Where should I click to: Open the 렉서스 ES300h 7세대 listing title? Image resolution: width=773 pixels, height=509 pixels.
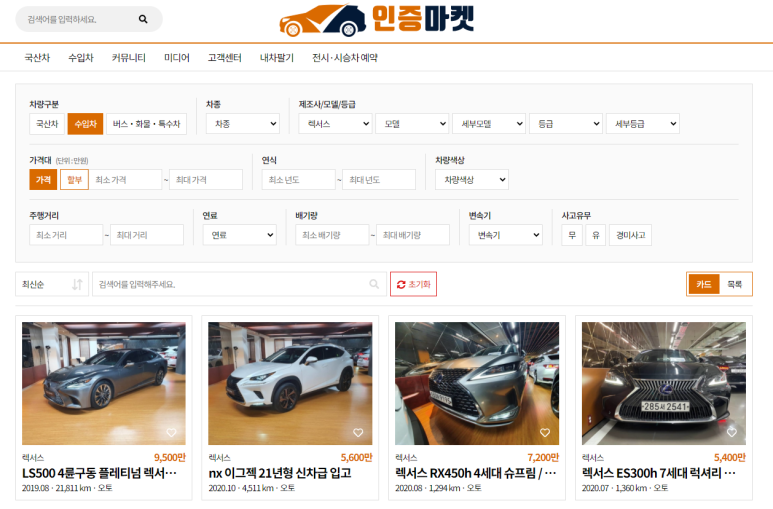point(659,473)
